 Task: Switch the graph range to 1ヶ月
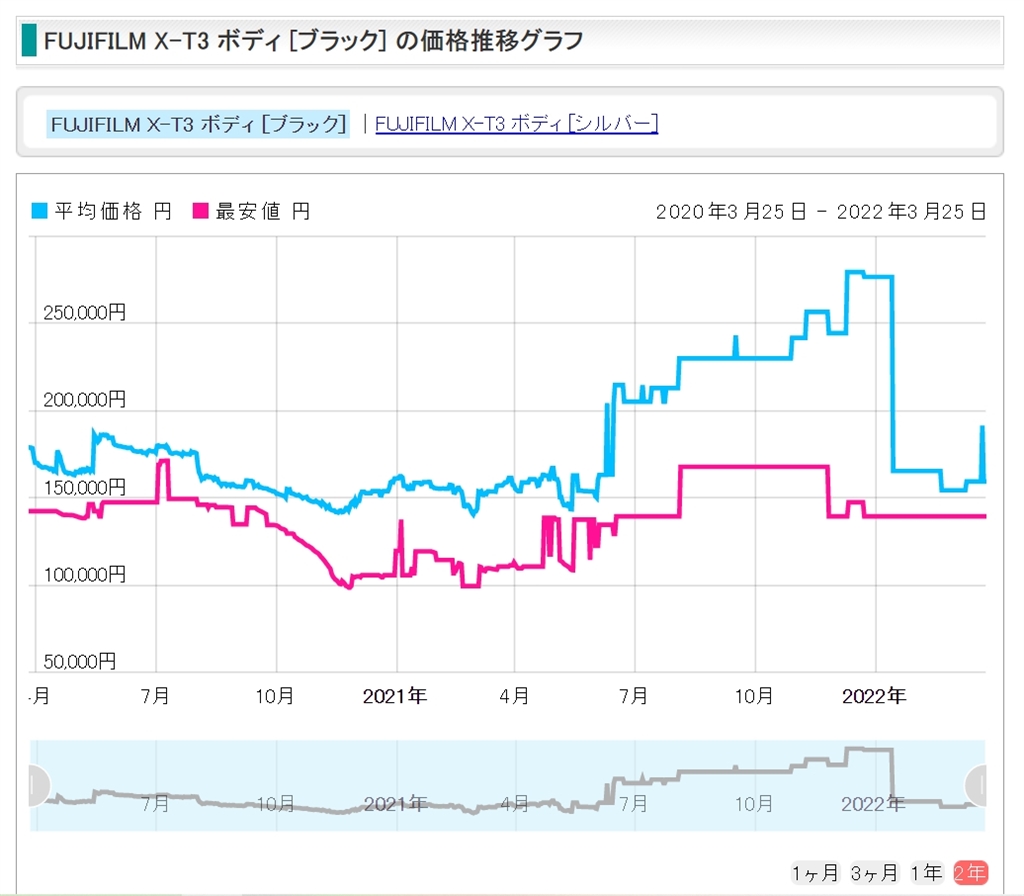click(815, 873)
